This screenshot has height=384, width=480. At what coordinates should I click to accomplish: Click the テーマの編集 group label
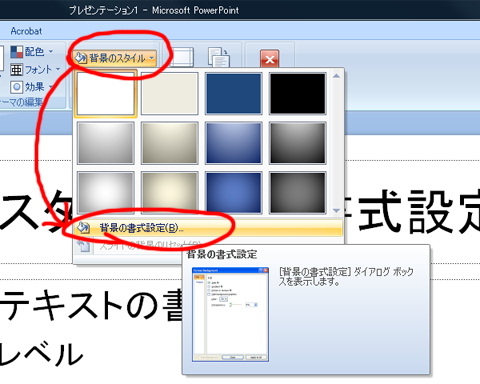tap(22, 102)
